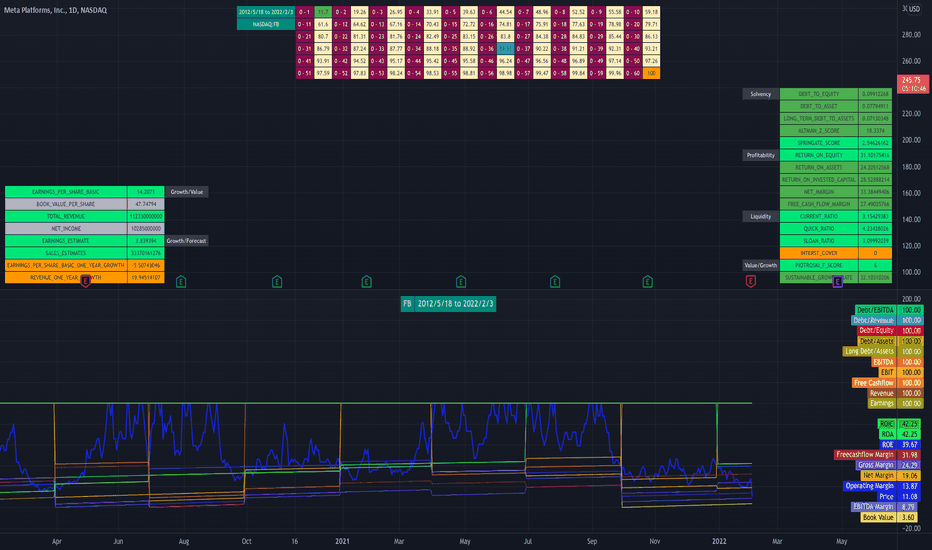Viewport: 932px width, 550px height.
Task: Select the ALTMAN_Z_SCORE cell
Action: [x=819, y=131]
